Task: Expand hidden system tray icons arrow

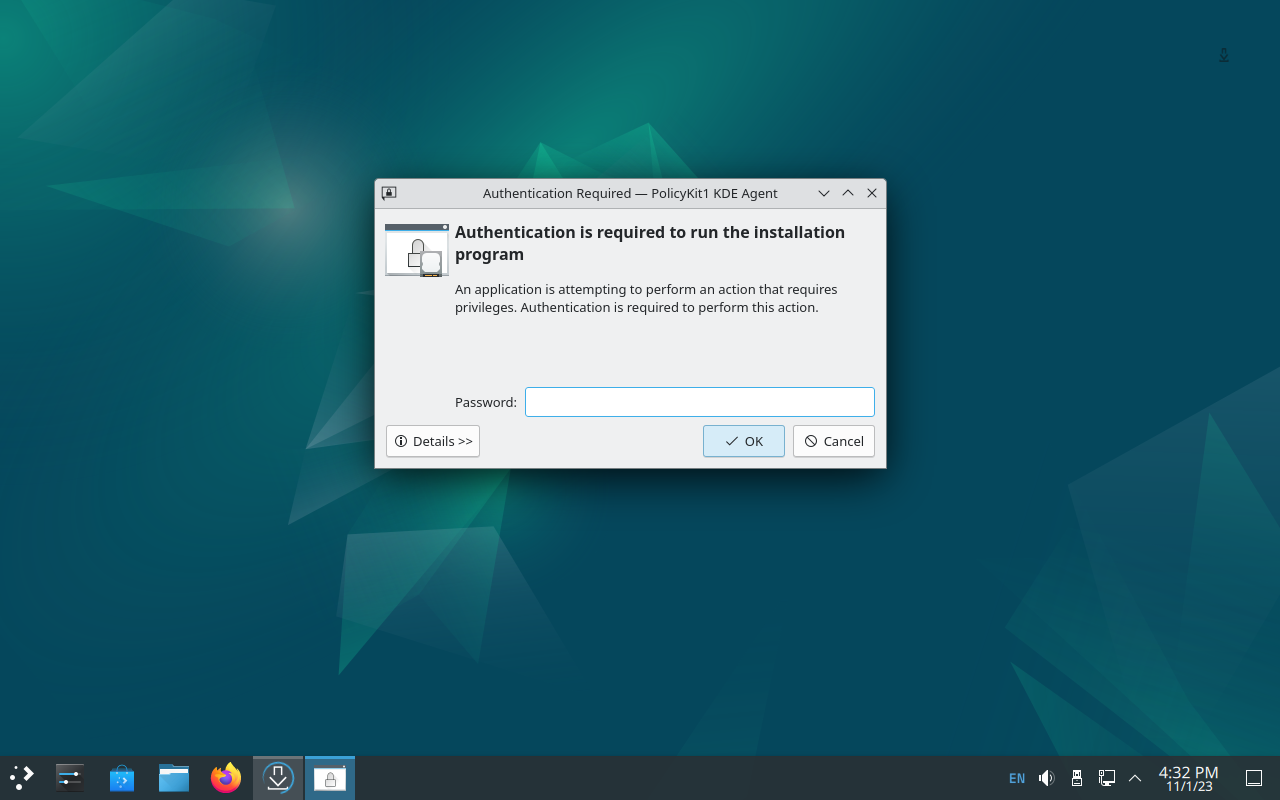Action: coord(1135,778)
